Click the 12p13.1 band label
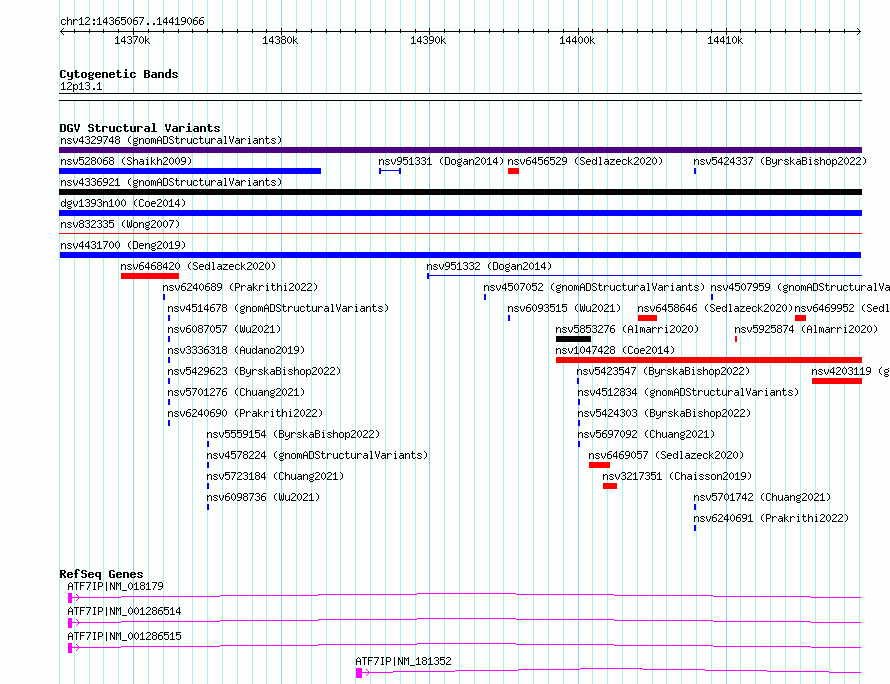This screenshot has height=684, width=890. point(81,86)
